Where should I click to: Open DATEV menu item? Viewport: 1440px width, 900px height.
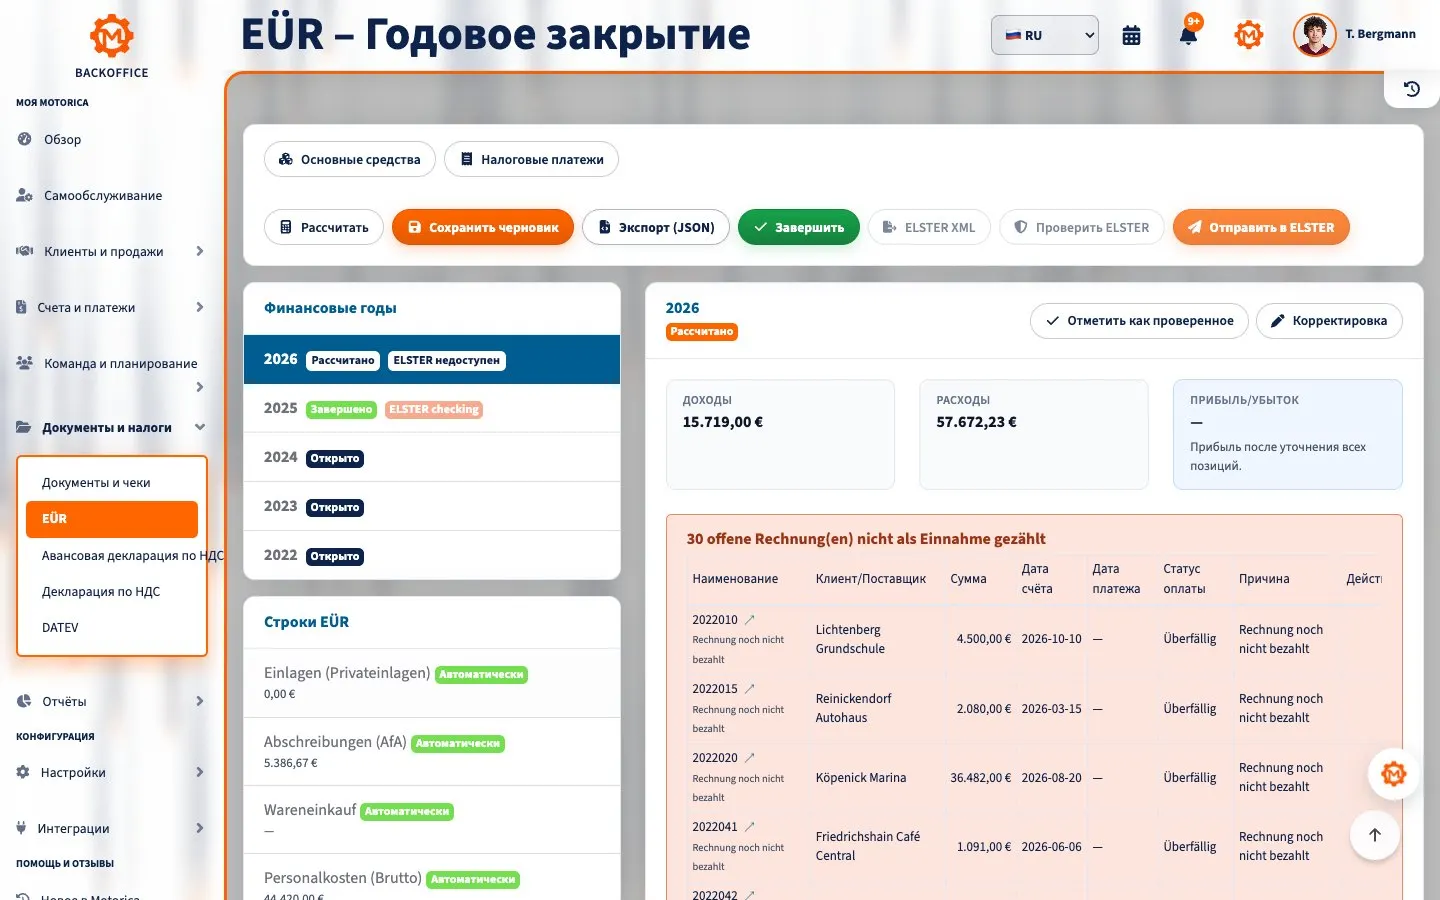coord(112,627)
